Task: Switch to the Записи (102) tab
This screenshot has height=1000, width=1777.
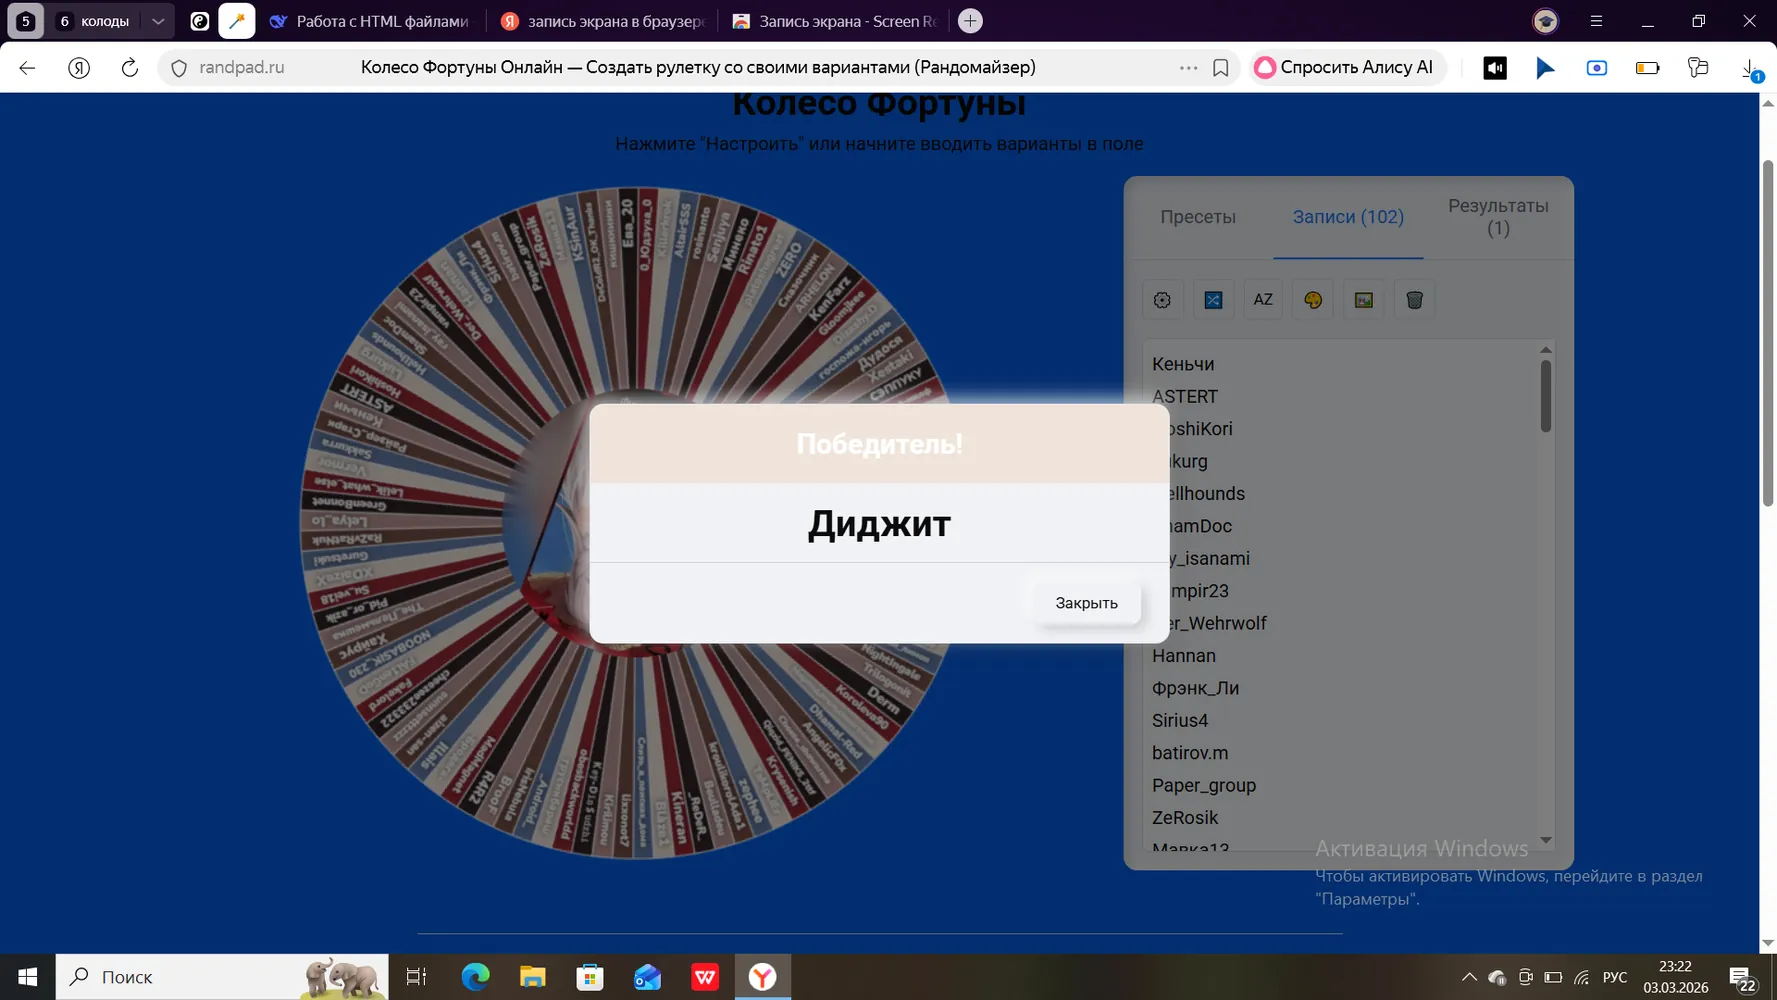Action: 1348,217
